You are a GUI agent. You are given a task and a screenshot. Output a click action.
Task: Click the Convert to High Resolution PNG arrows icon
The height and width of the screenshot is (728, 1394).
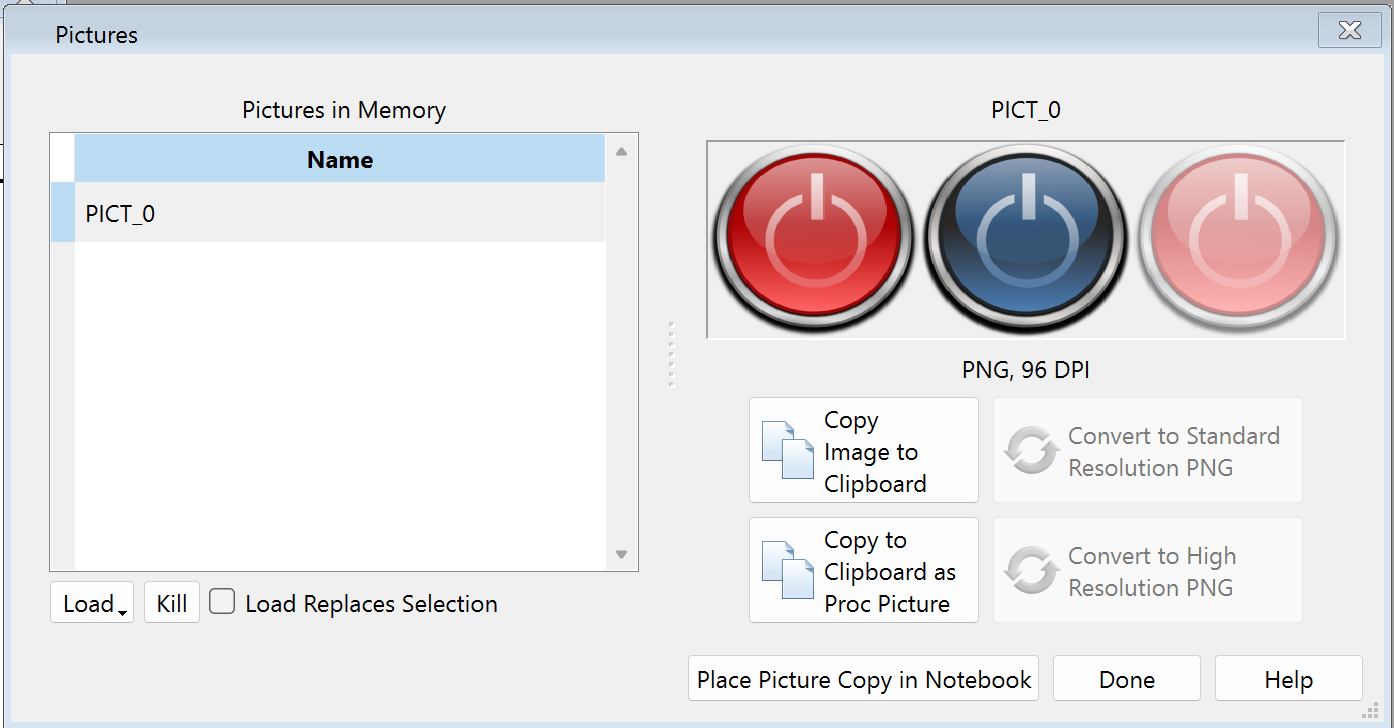1031,571
